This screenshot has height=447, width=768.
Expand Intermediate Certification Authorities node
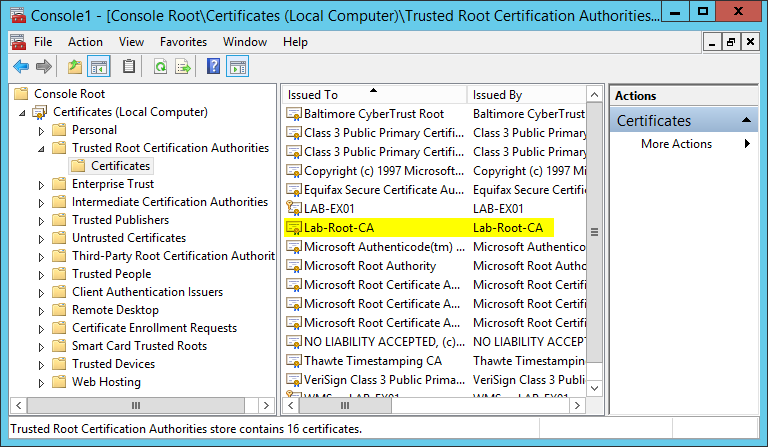point(41,203)
